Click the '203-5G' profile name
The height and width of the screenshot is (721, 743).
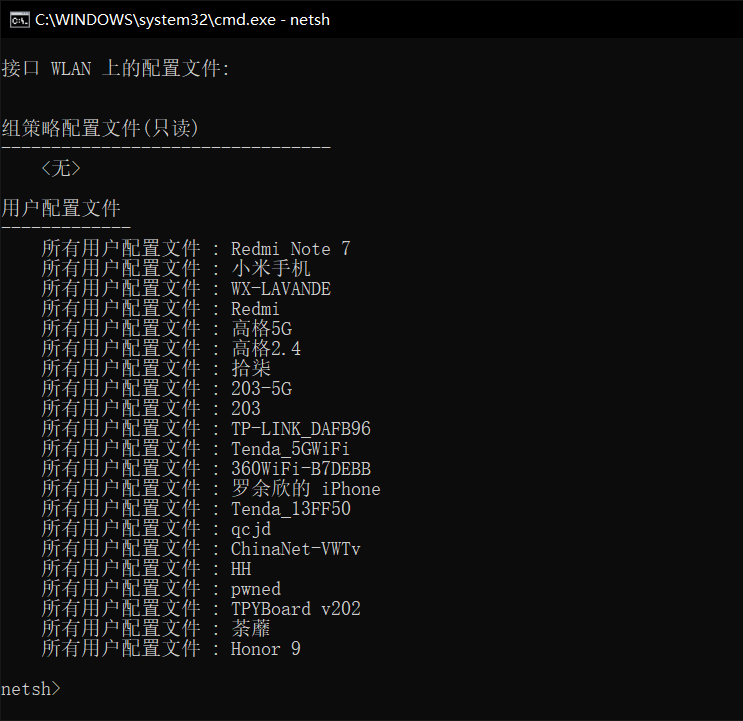(x=262, y=389)
